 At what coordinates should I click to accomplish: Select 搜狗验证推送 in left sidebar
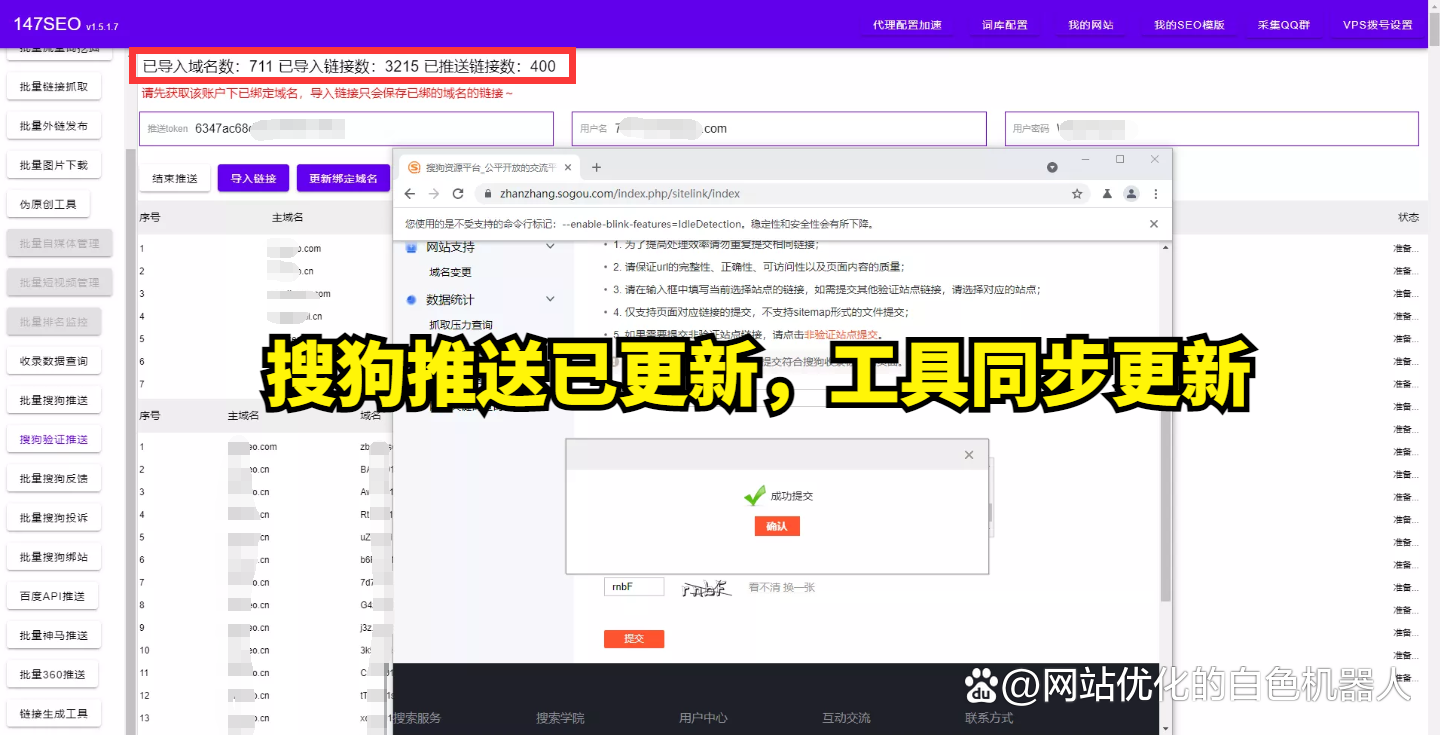54,439
